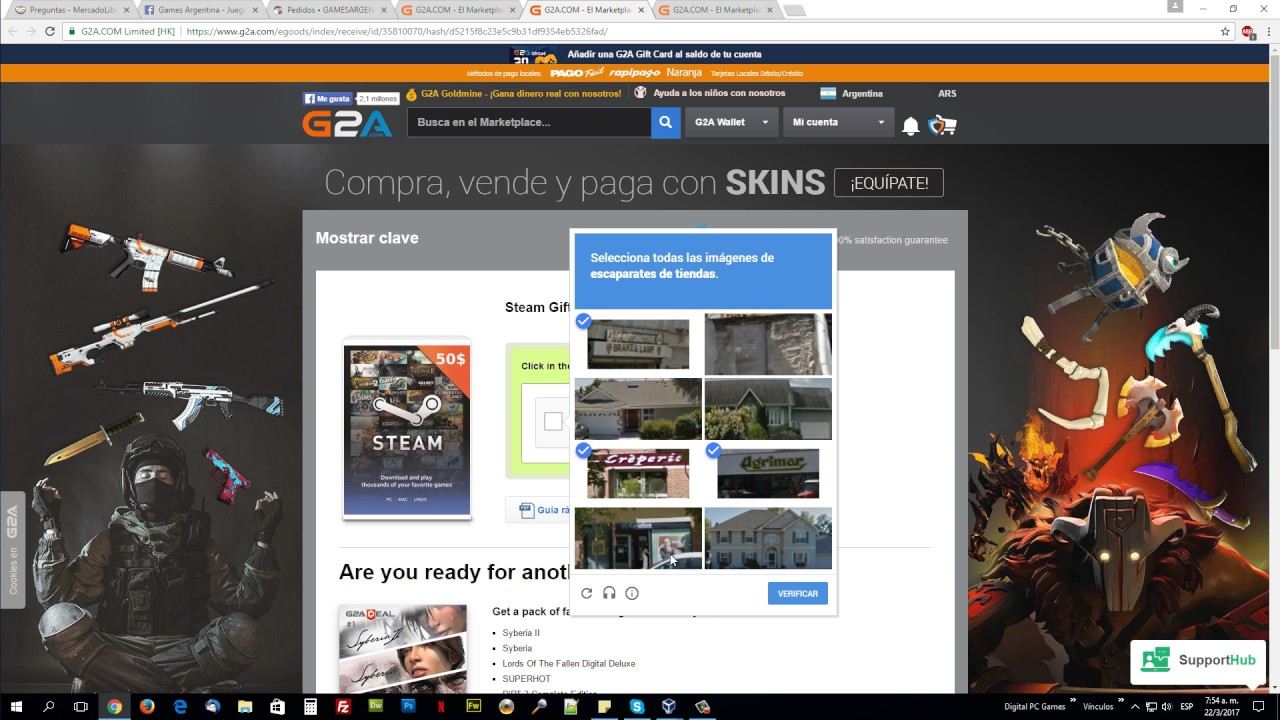
Task: Click the browser address bar URL
Action: pyautogui.click(x=396, y=31)
